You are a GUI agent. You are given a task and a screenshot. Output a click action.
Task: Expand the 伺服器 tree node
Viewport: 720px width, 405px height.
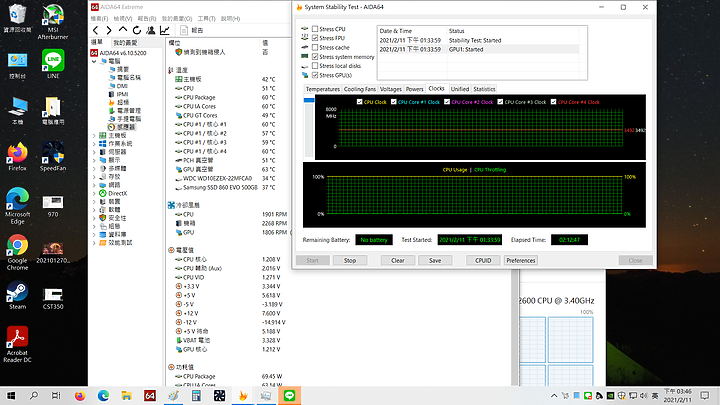[94, 152]
